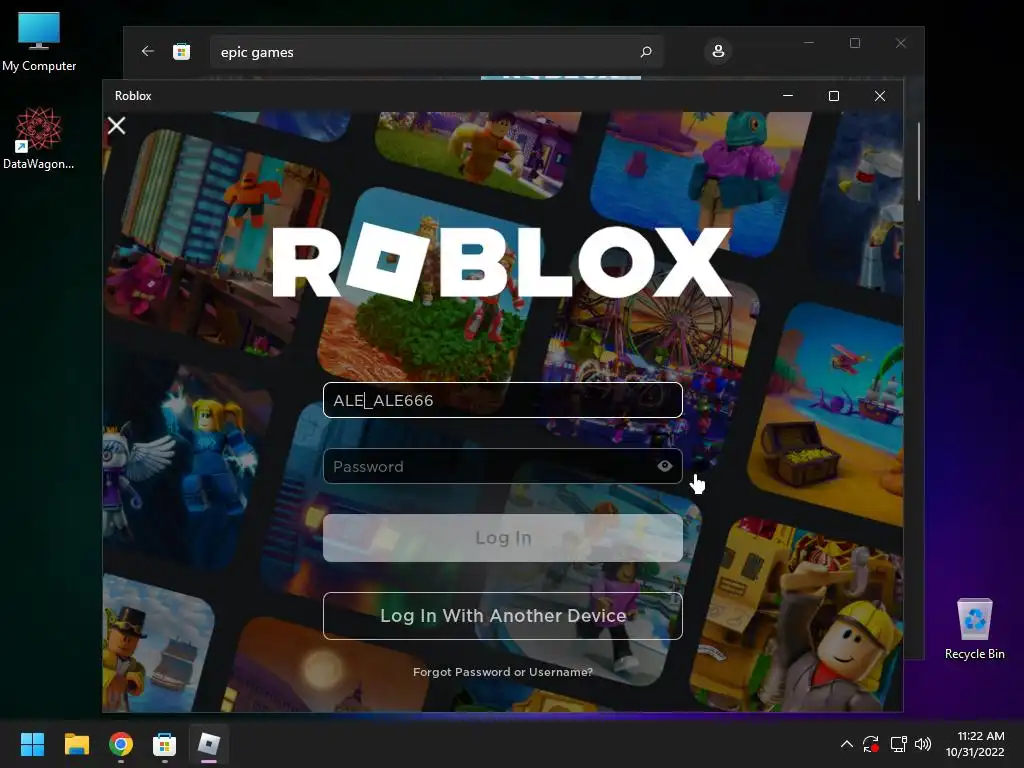
Task: Select the Recycle Bin desktop icon
Action: 974,629
